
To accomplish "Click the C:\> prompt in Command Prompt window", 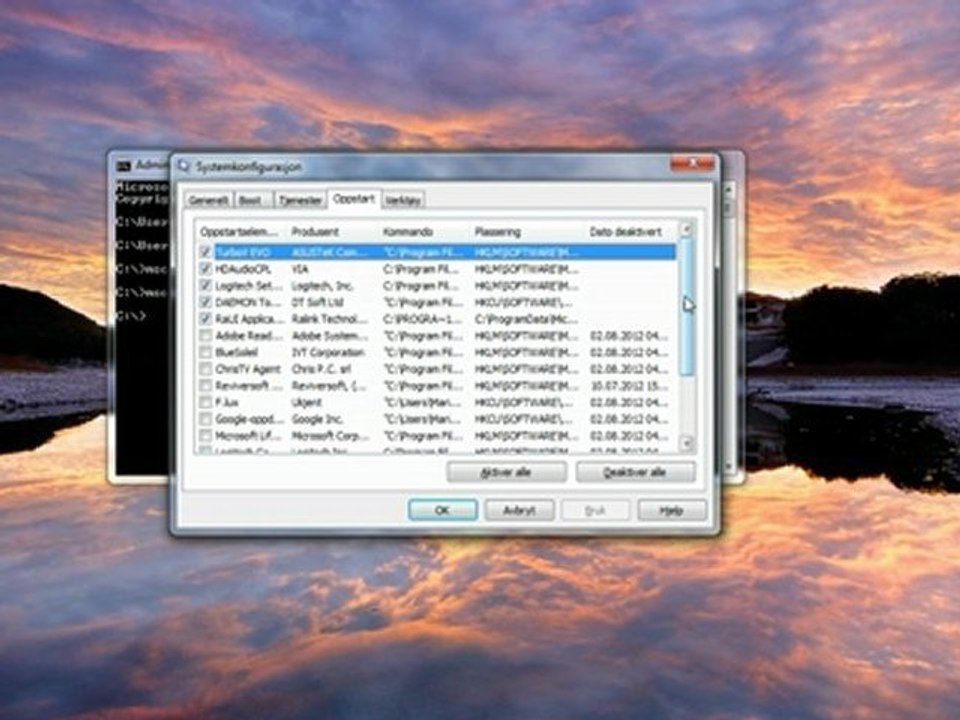I will click(131, 315).
